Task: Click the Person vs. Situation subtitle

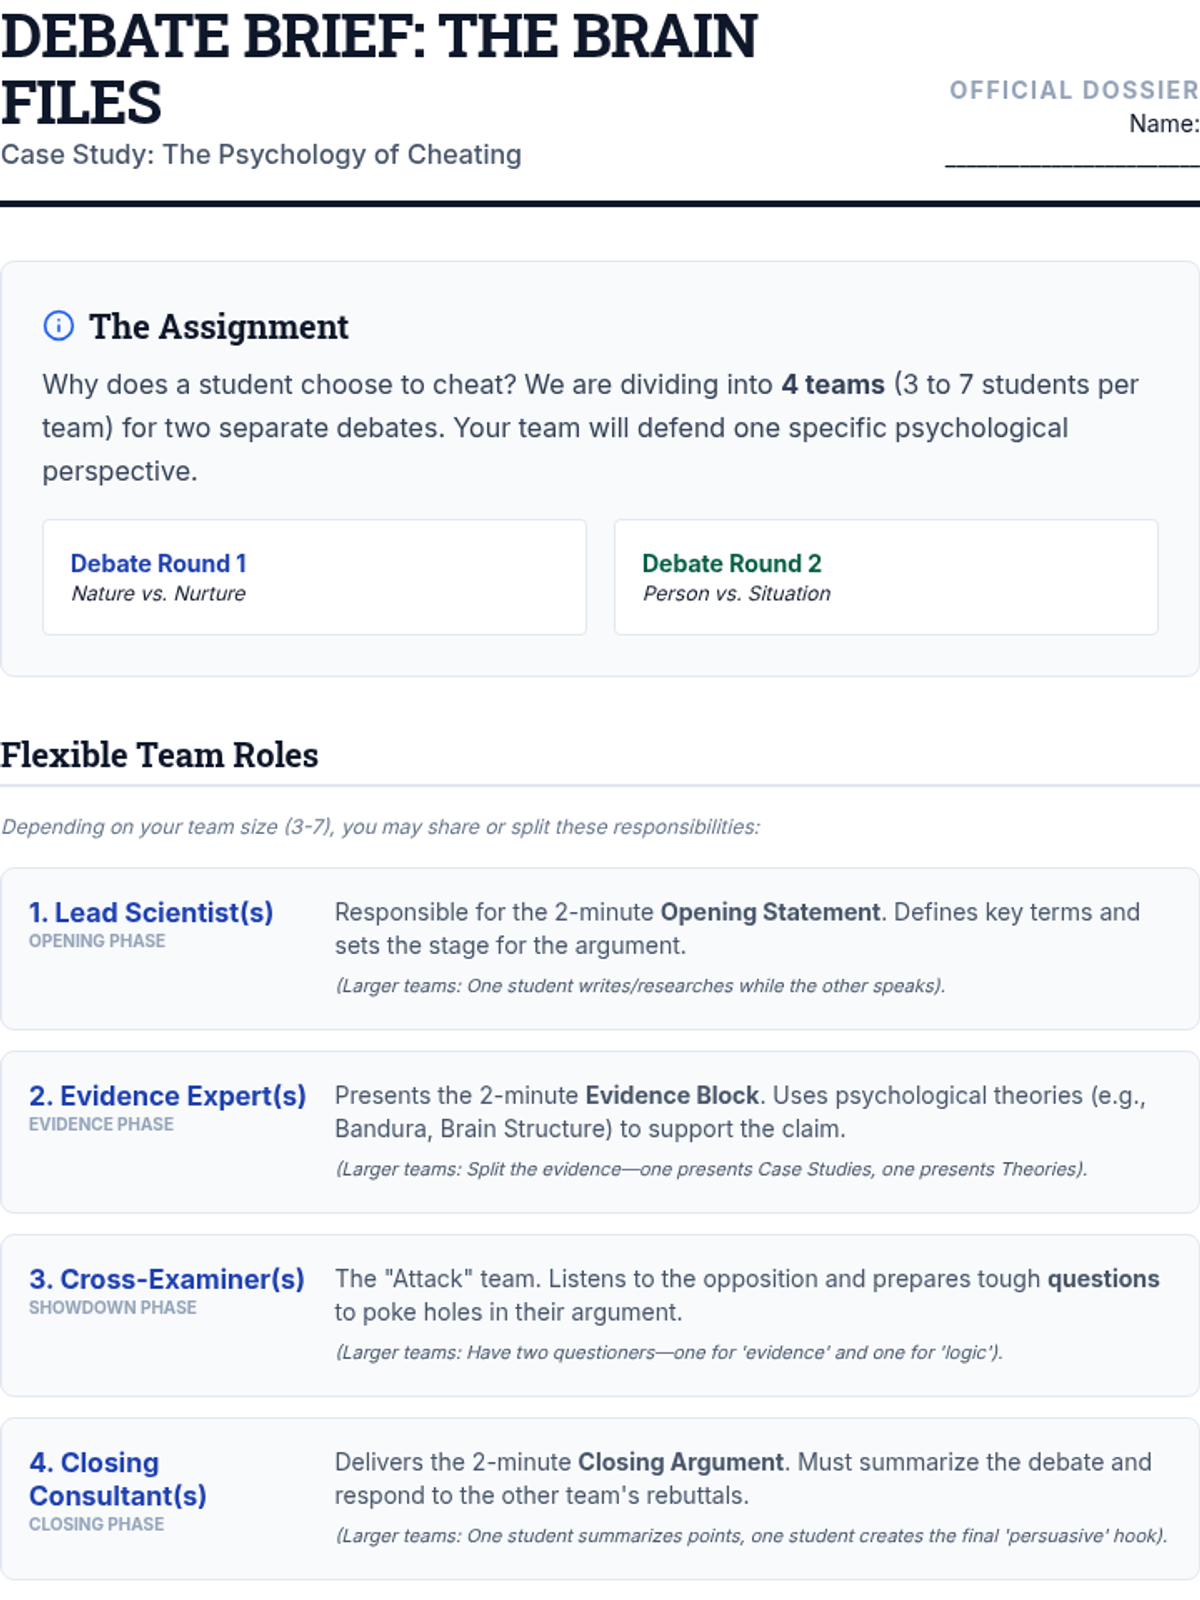Action: [x=736, y=593]
